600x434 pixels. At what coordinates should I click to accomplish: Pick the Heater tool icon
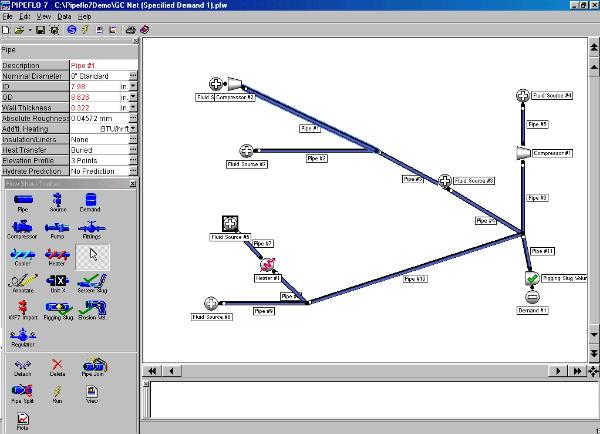(x=56, y=256)
